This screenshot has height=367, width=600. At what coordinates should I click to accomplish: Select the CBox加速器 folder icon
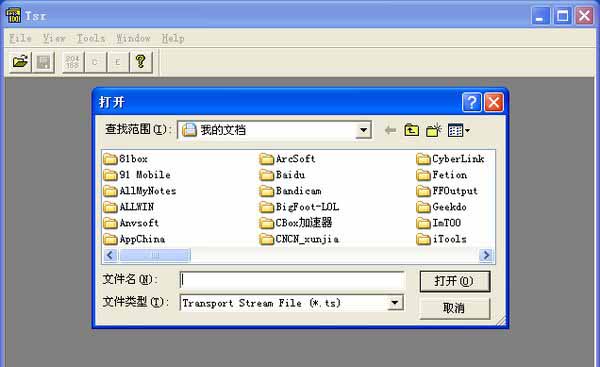click(x=267, y=223)
